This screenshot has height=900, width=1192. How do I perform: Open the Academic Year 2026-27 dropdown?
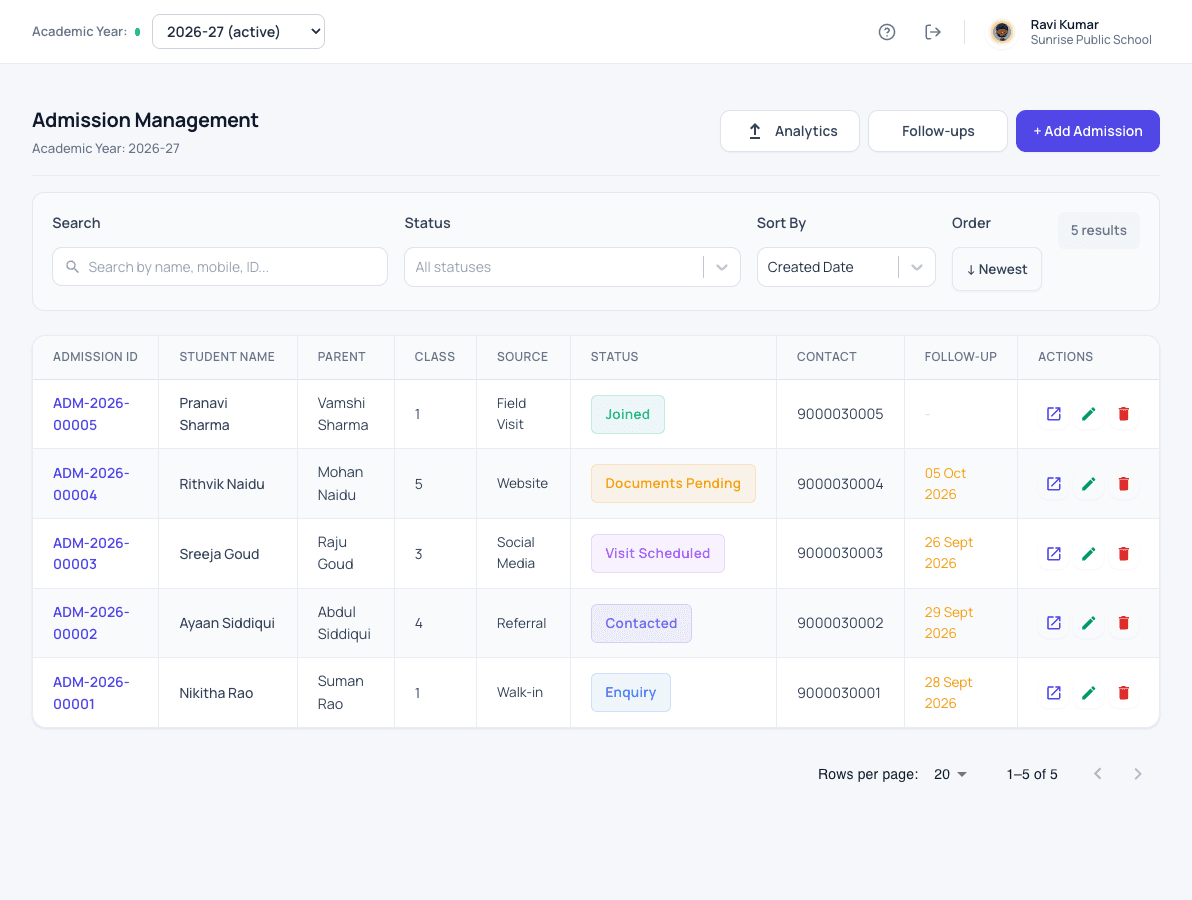coord(239,32)
